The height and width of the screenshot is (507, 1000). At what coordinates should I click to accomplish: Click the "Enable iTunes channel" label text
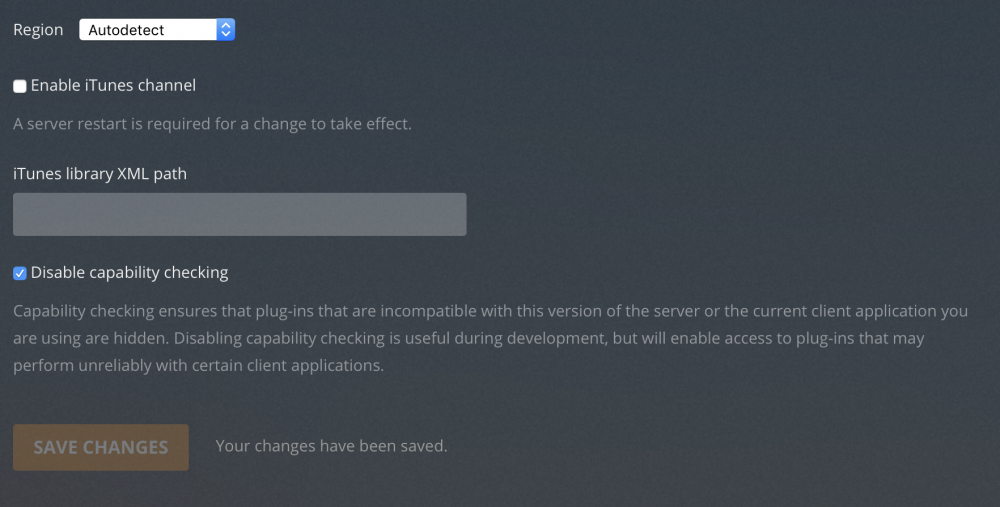coord(113,85)
